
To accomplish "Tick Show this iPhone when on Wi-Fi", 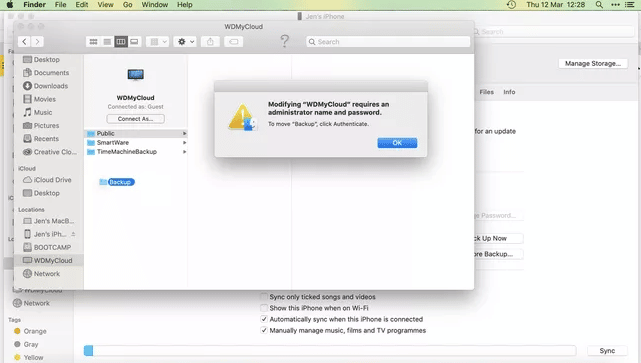I will [x=264, y=308].
